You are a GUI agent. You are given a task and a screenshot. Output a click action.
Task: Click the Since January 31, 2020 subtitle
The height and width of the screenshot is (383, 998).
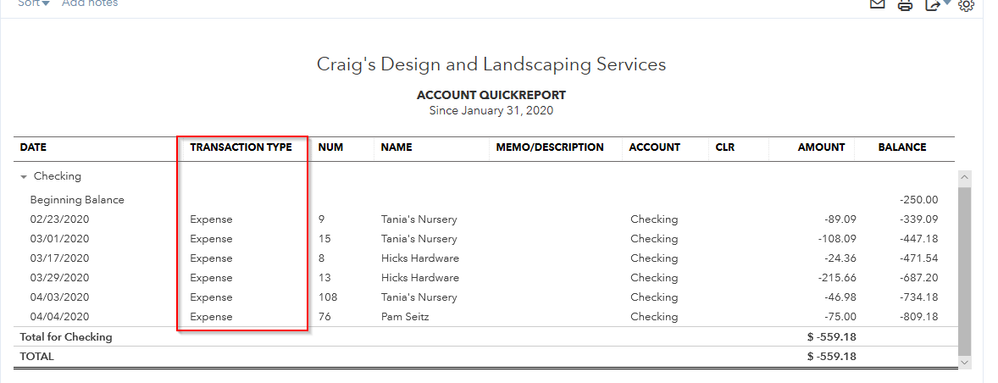click(x=491, y=111)
